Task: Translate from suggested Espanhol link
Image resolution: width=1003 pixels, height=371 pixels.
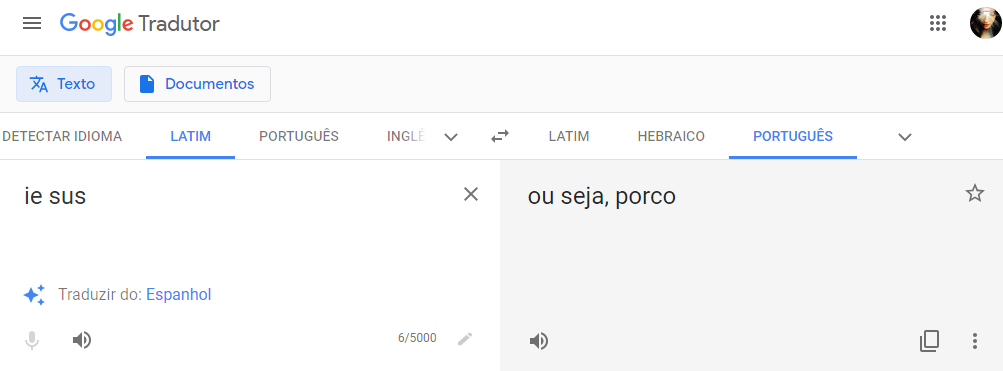Action: pos(178,295)
